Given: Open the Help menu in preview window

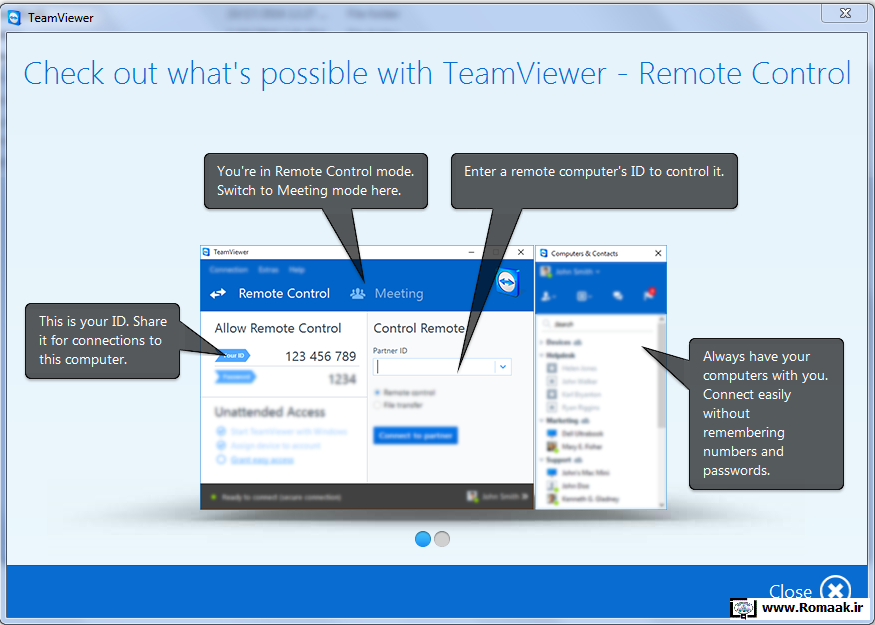Looking at the screenshot, I should pos(297,270).
